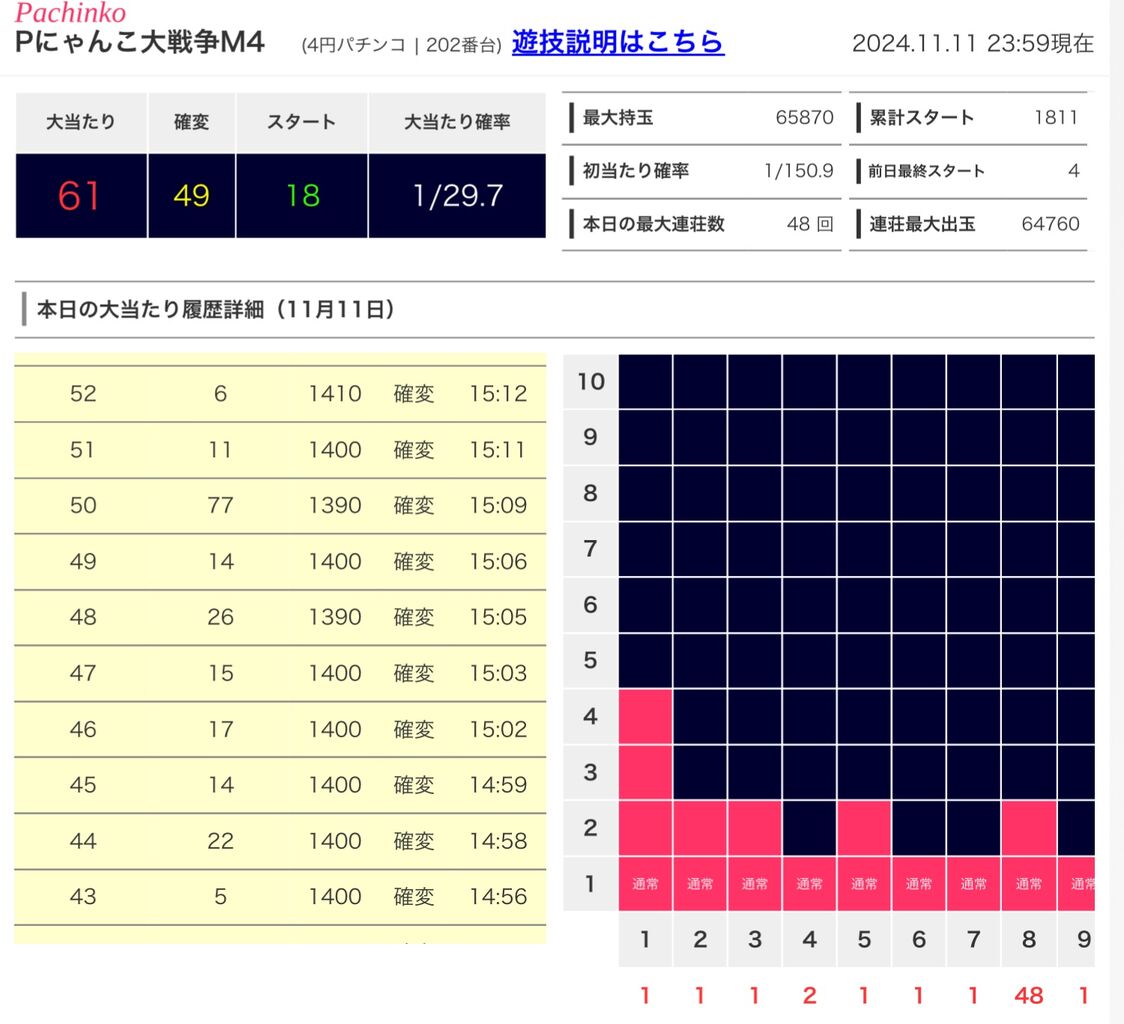Click the 通常 cell in chart column 2
Viewport: 1124px width, 1024px height.
pyautogui.click(x=700, y=884)
